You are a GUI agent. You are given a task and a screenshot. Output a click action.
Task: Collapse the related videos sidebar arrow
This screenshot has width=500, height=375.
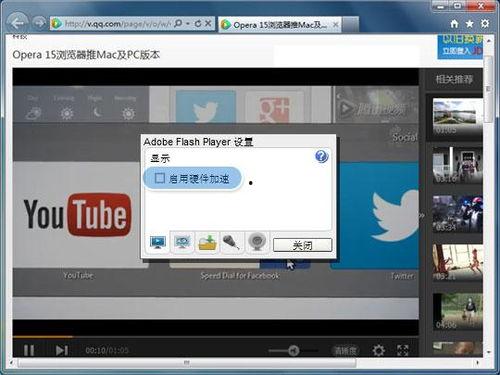422,216
